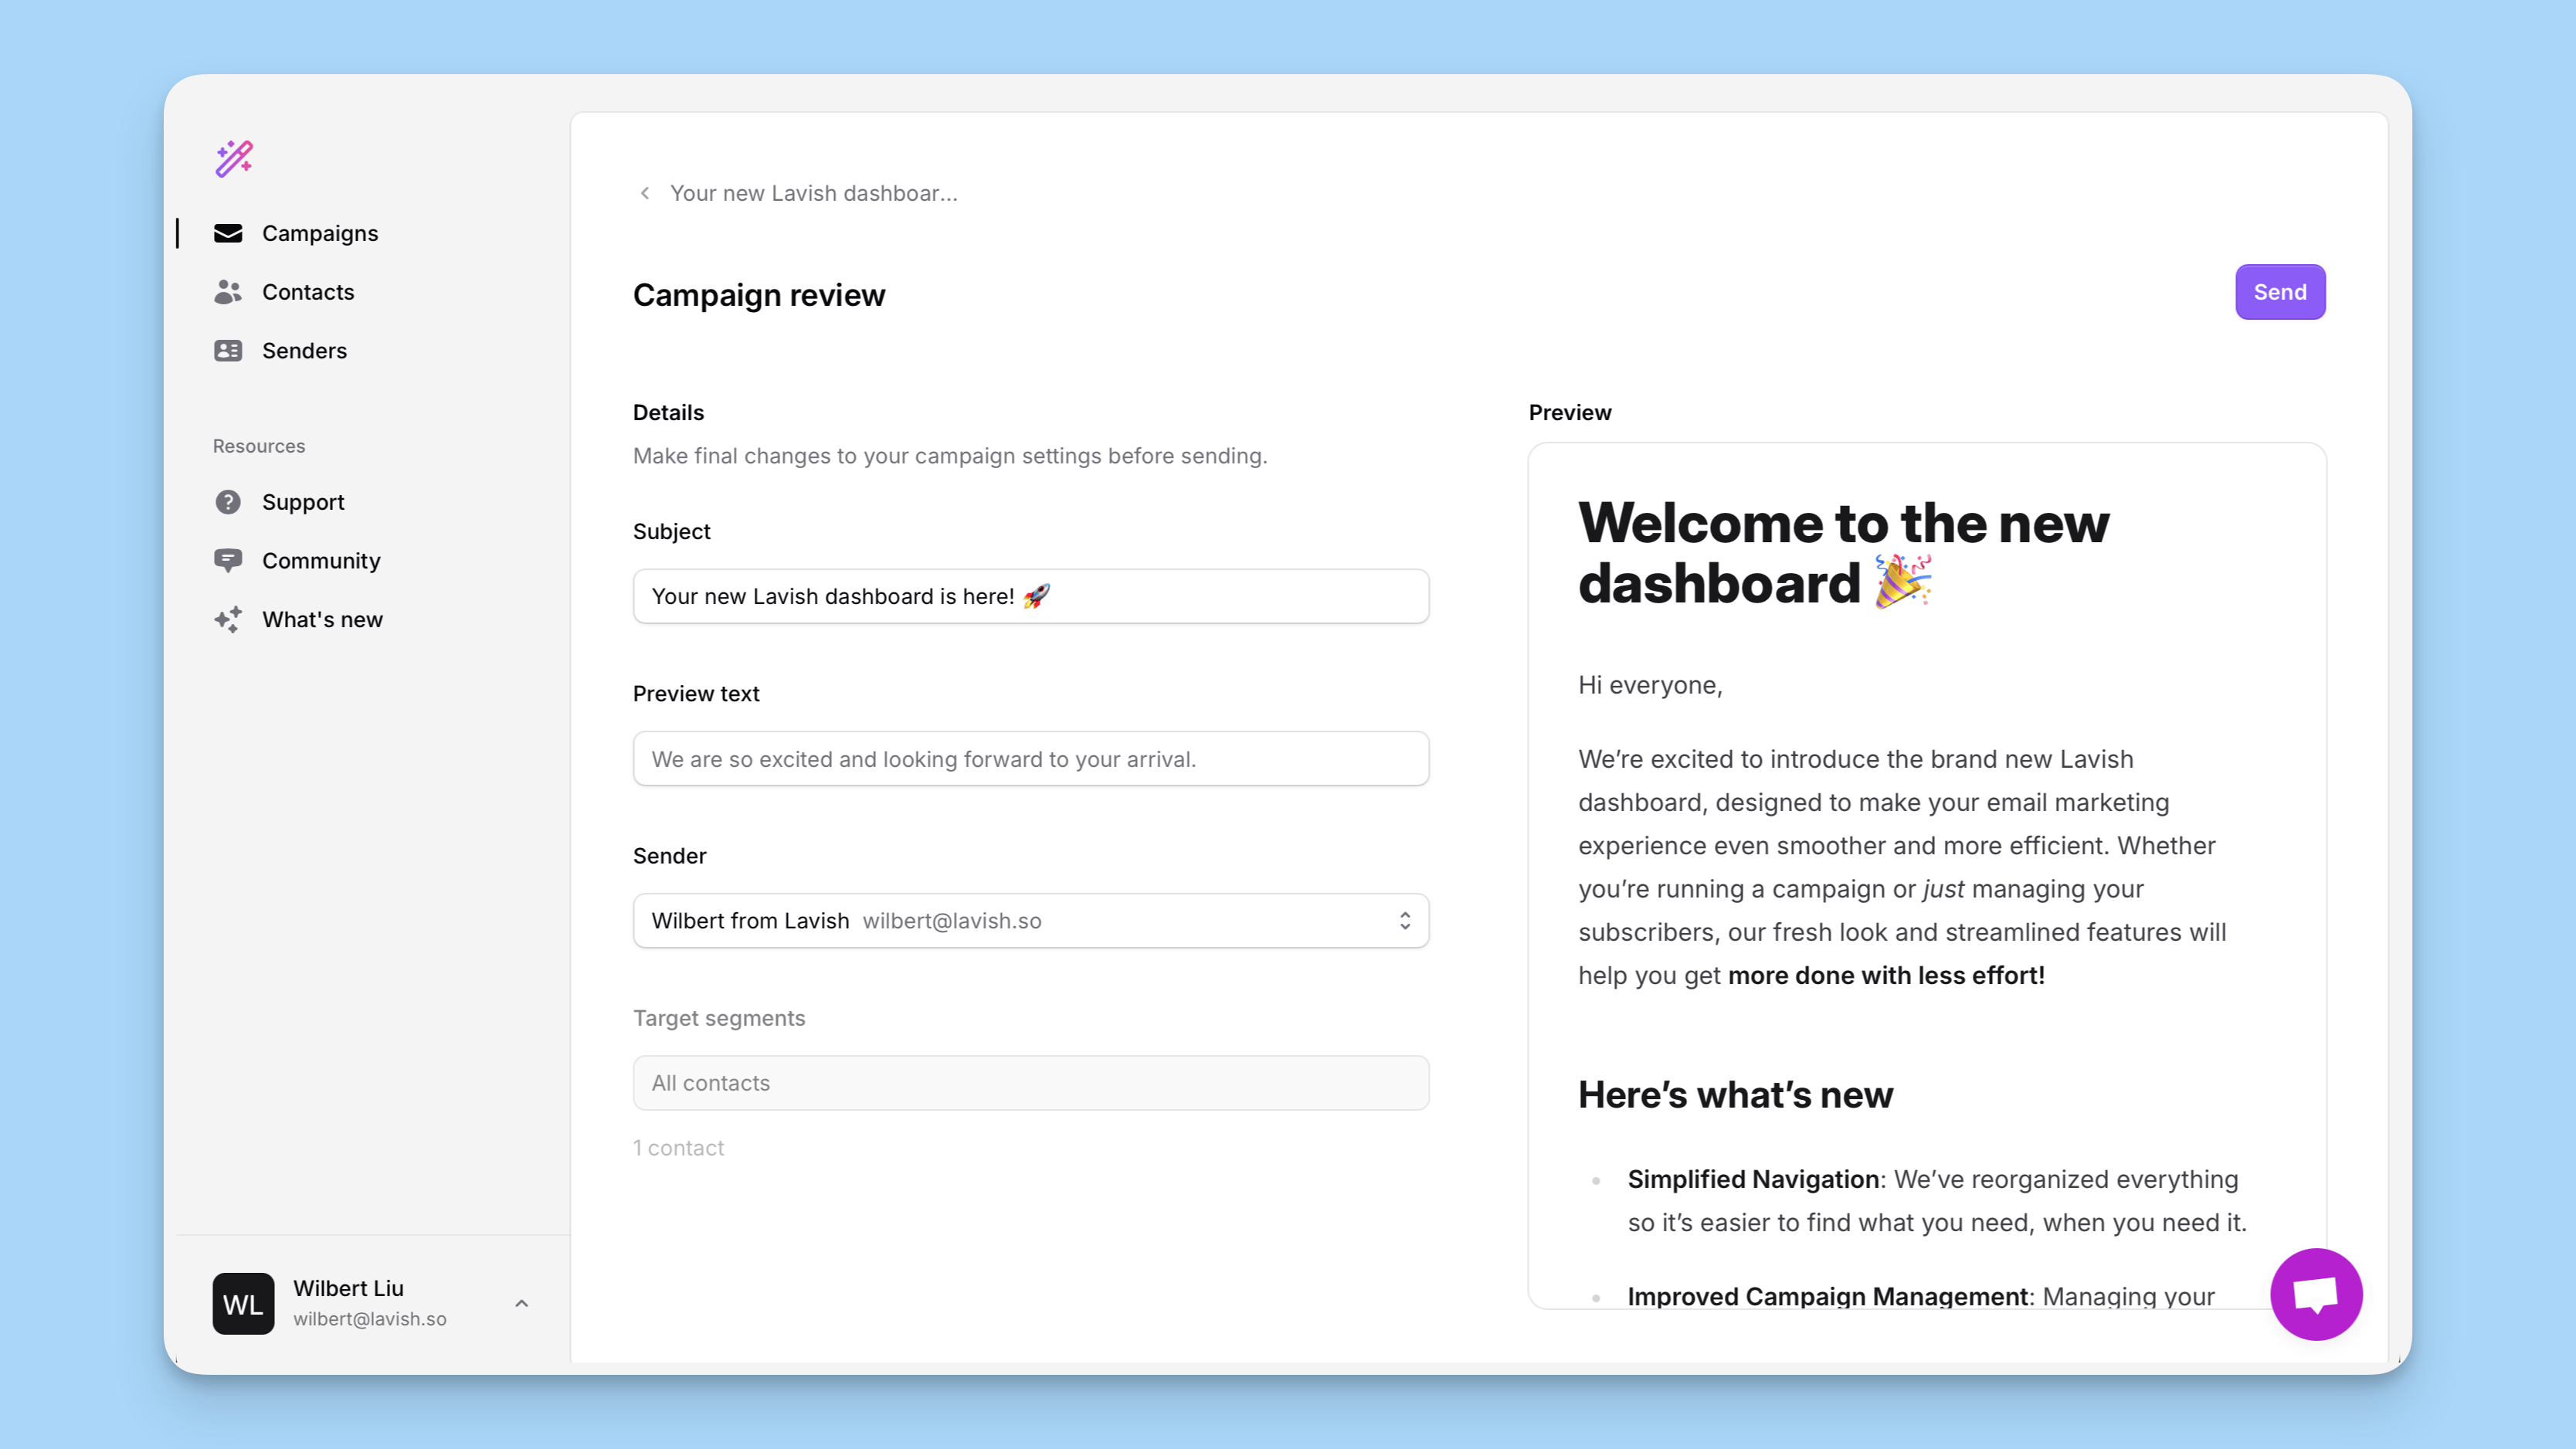Click the Send button to dispatch campaign
Screen dimensions: 2576x1449
(x=2280, y=292)
